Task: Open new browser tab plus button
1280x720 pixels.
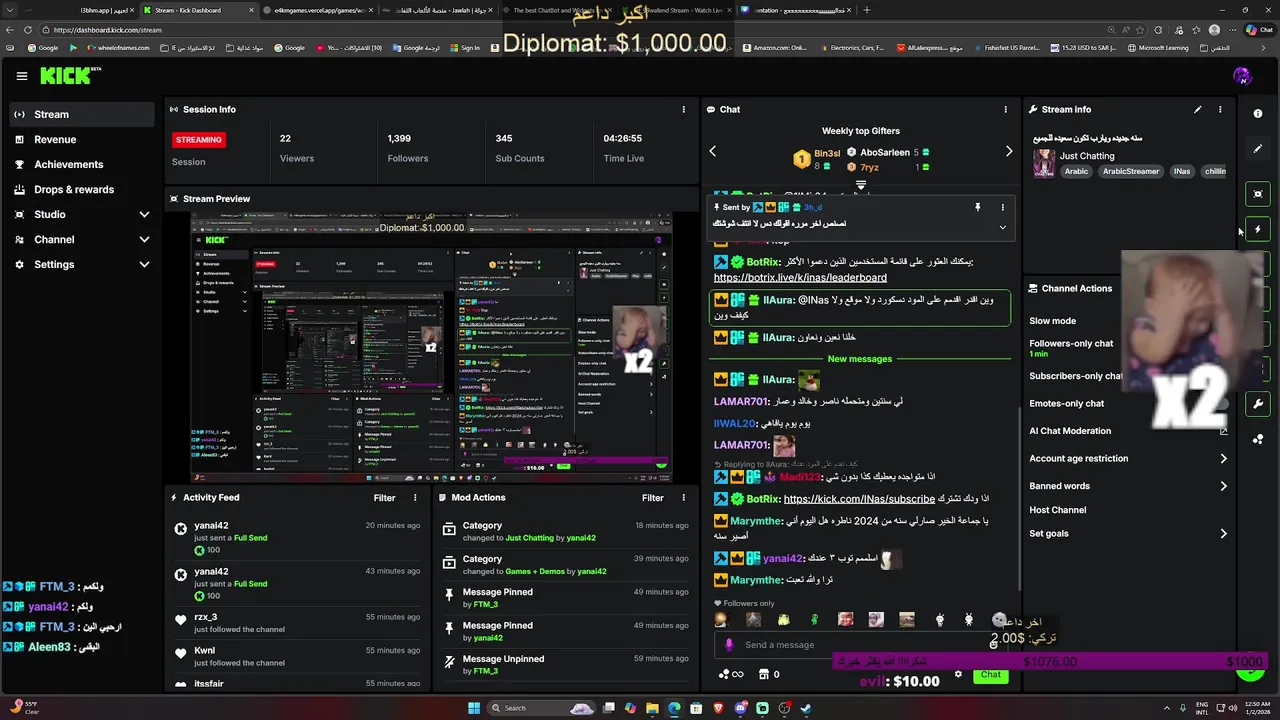Action: point(866,10)
